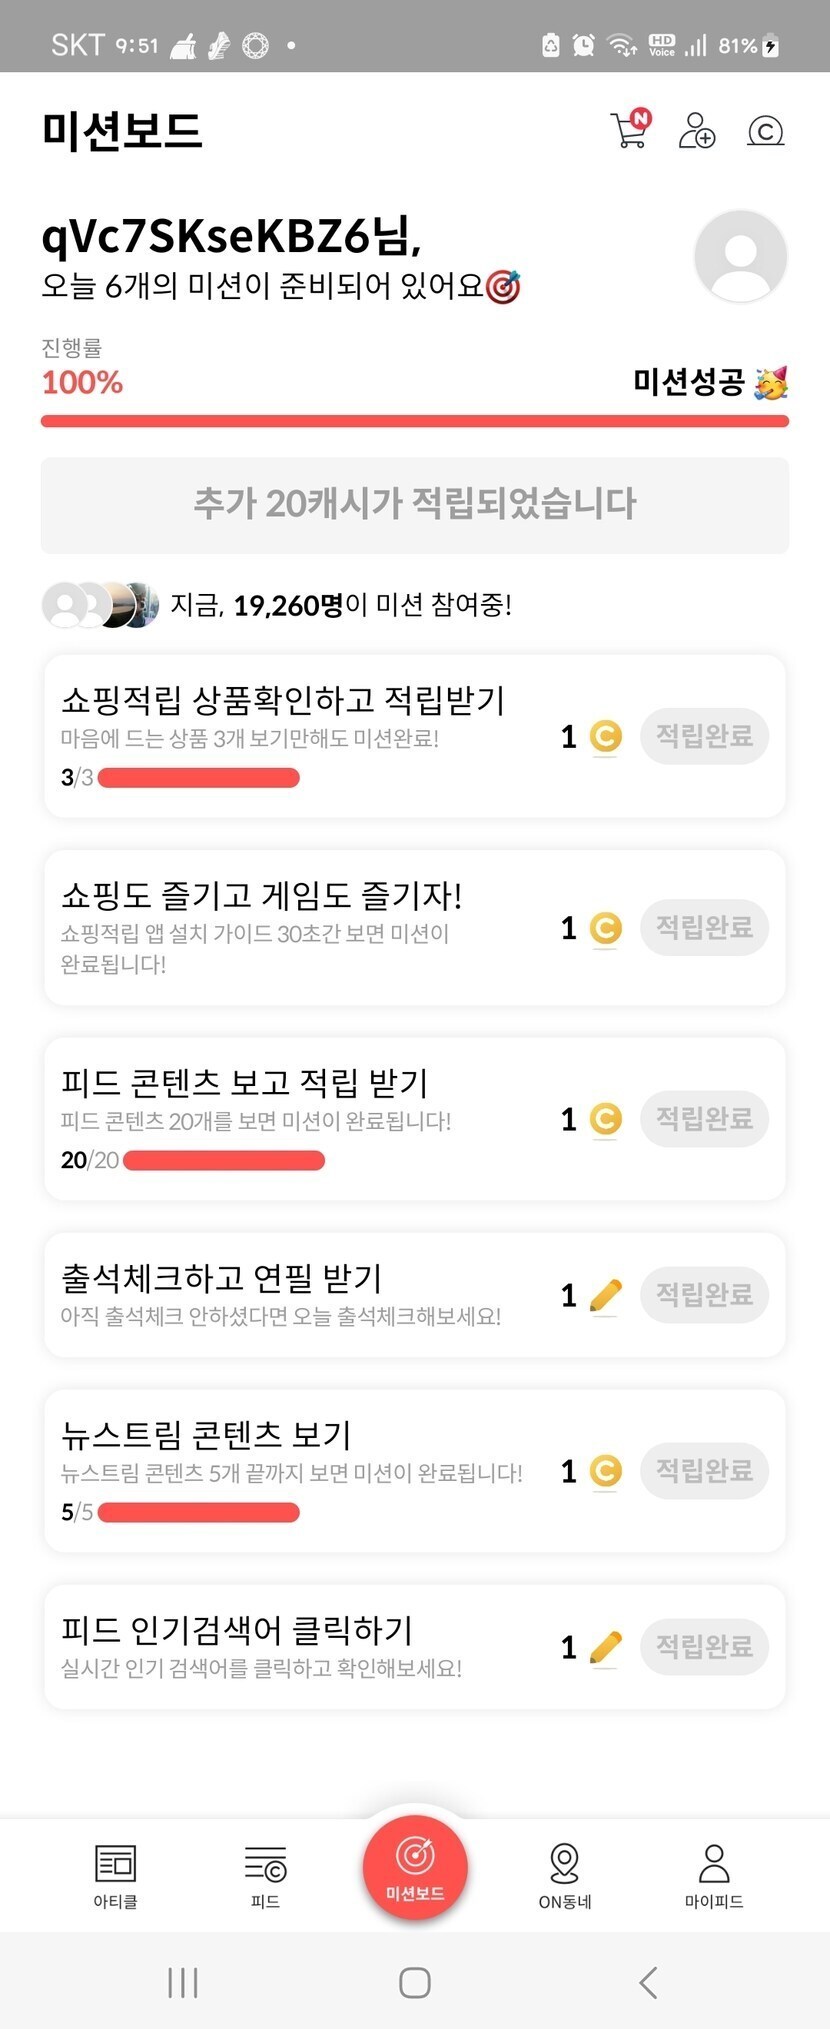Screen dimensions: 830x2029
Task: Tap 적립완료 for the 쇼핑적립 상품확인 mission
Action: pyautogui.click(x=704, y=737)
